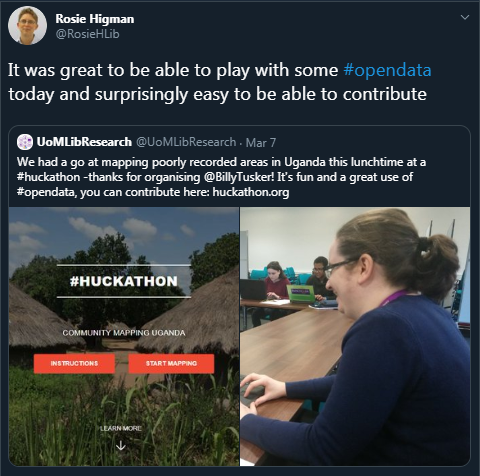The height and width of the screenshot is (476, 480).
Task: Open the tweet options chevron menu
Action: tap(465, 17)
